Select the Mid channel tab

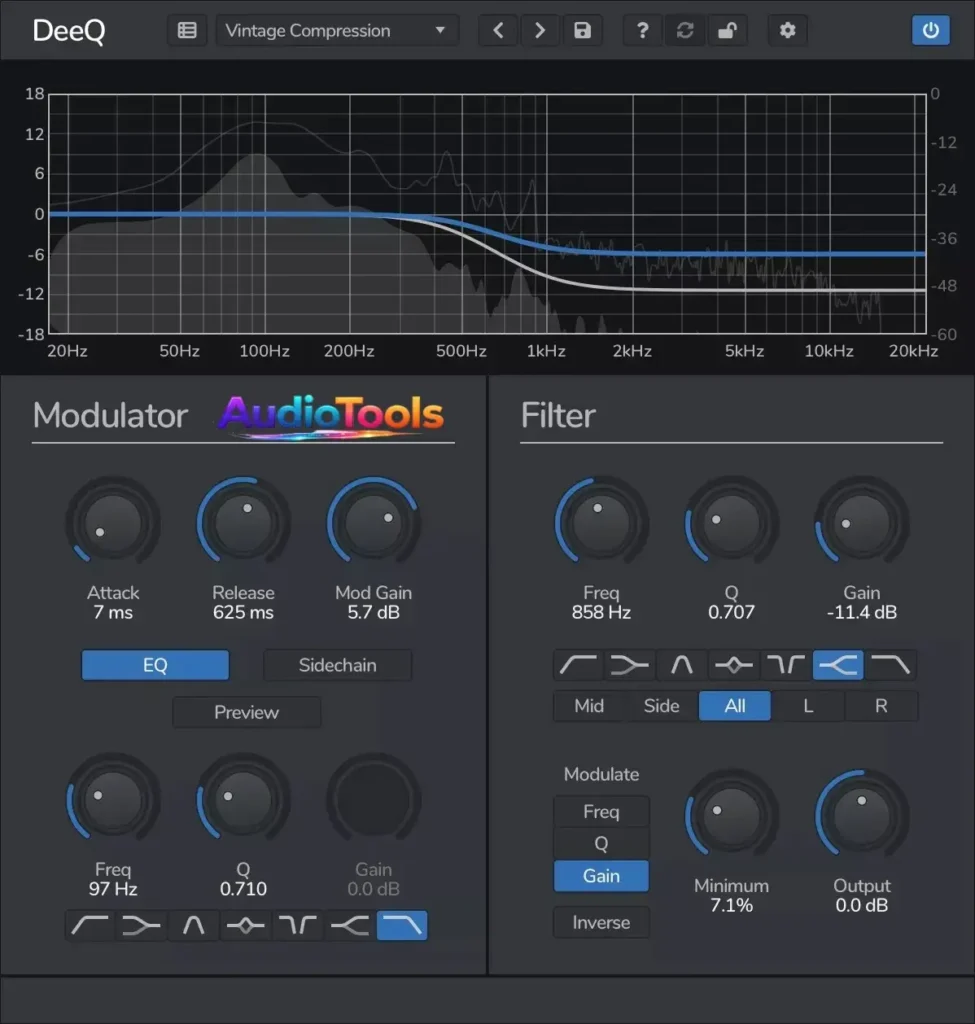[589, 706]
